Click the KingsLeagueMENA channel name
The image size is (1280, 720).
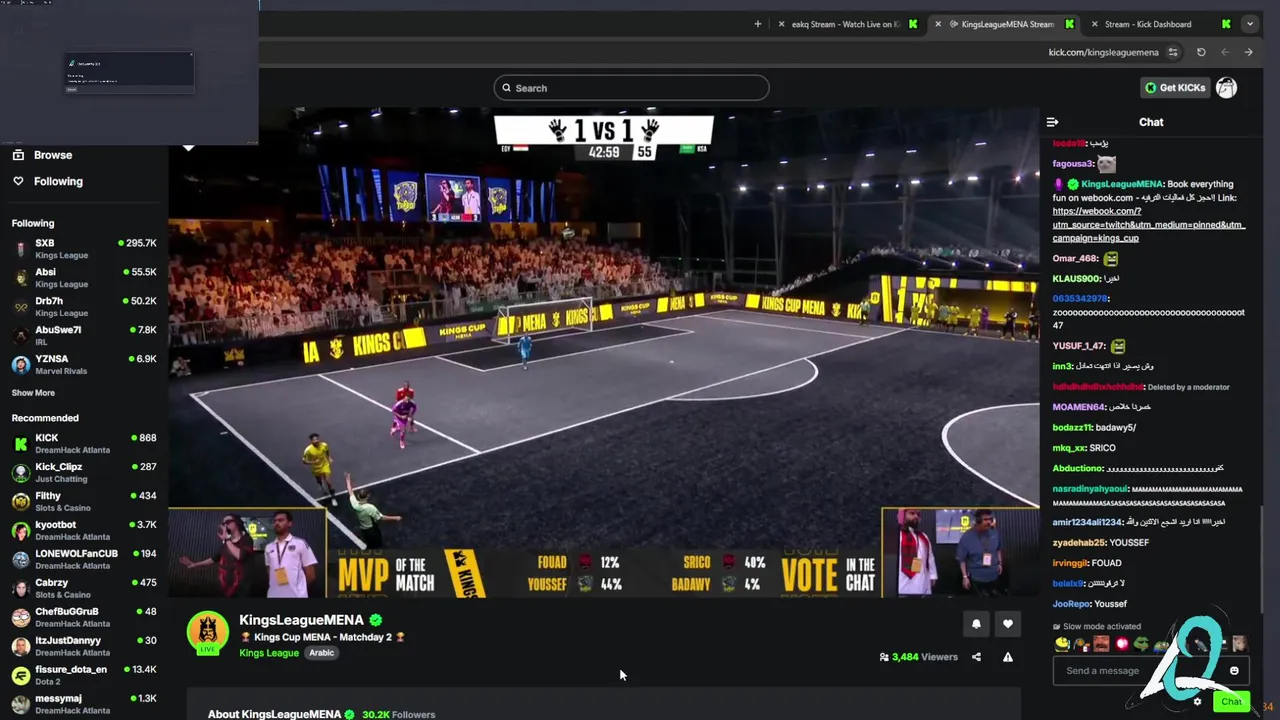[x=301, y=620]
